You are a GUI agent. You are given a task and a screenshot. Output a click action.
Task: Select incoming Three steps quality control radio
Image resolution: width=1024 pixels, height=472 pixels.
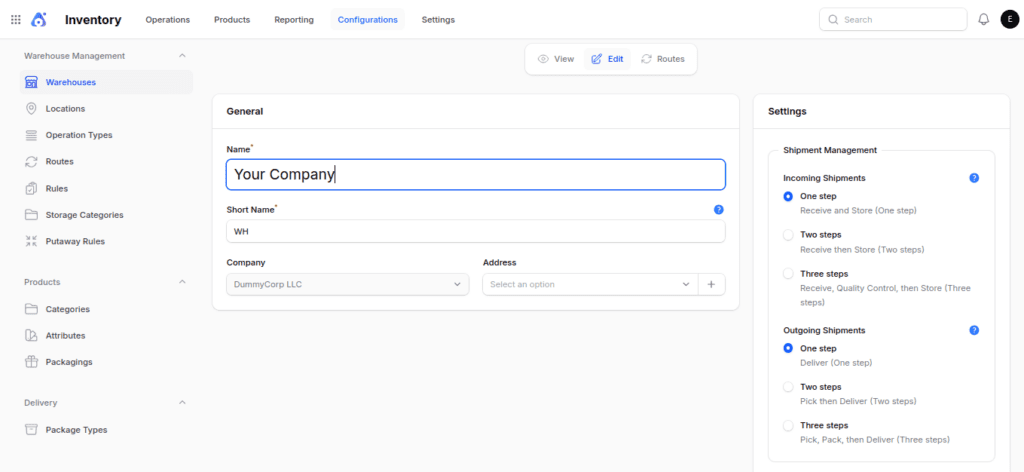(x=788, y=274)
